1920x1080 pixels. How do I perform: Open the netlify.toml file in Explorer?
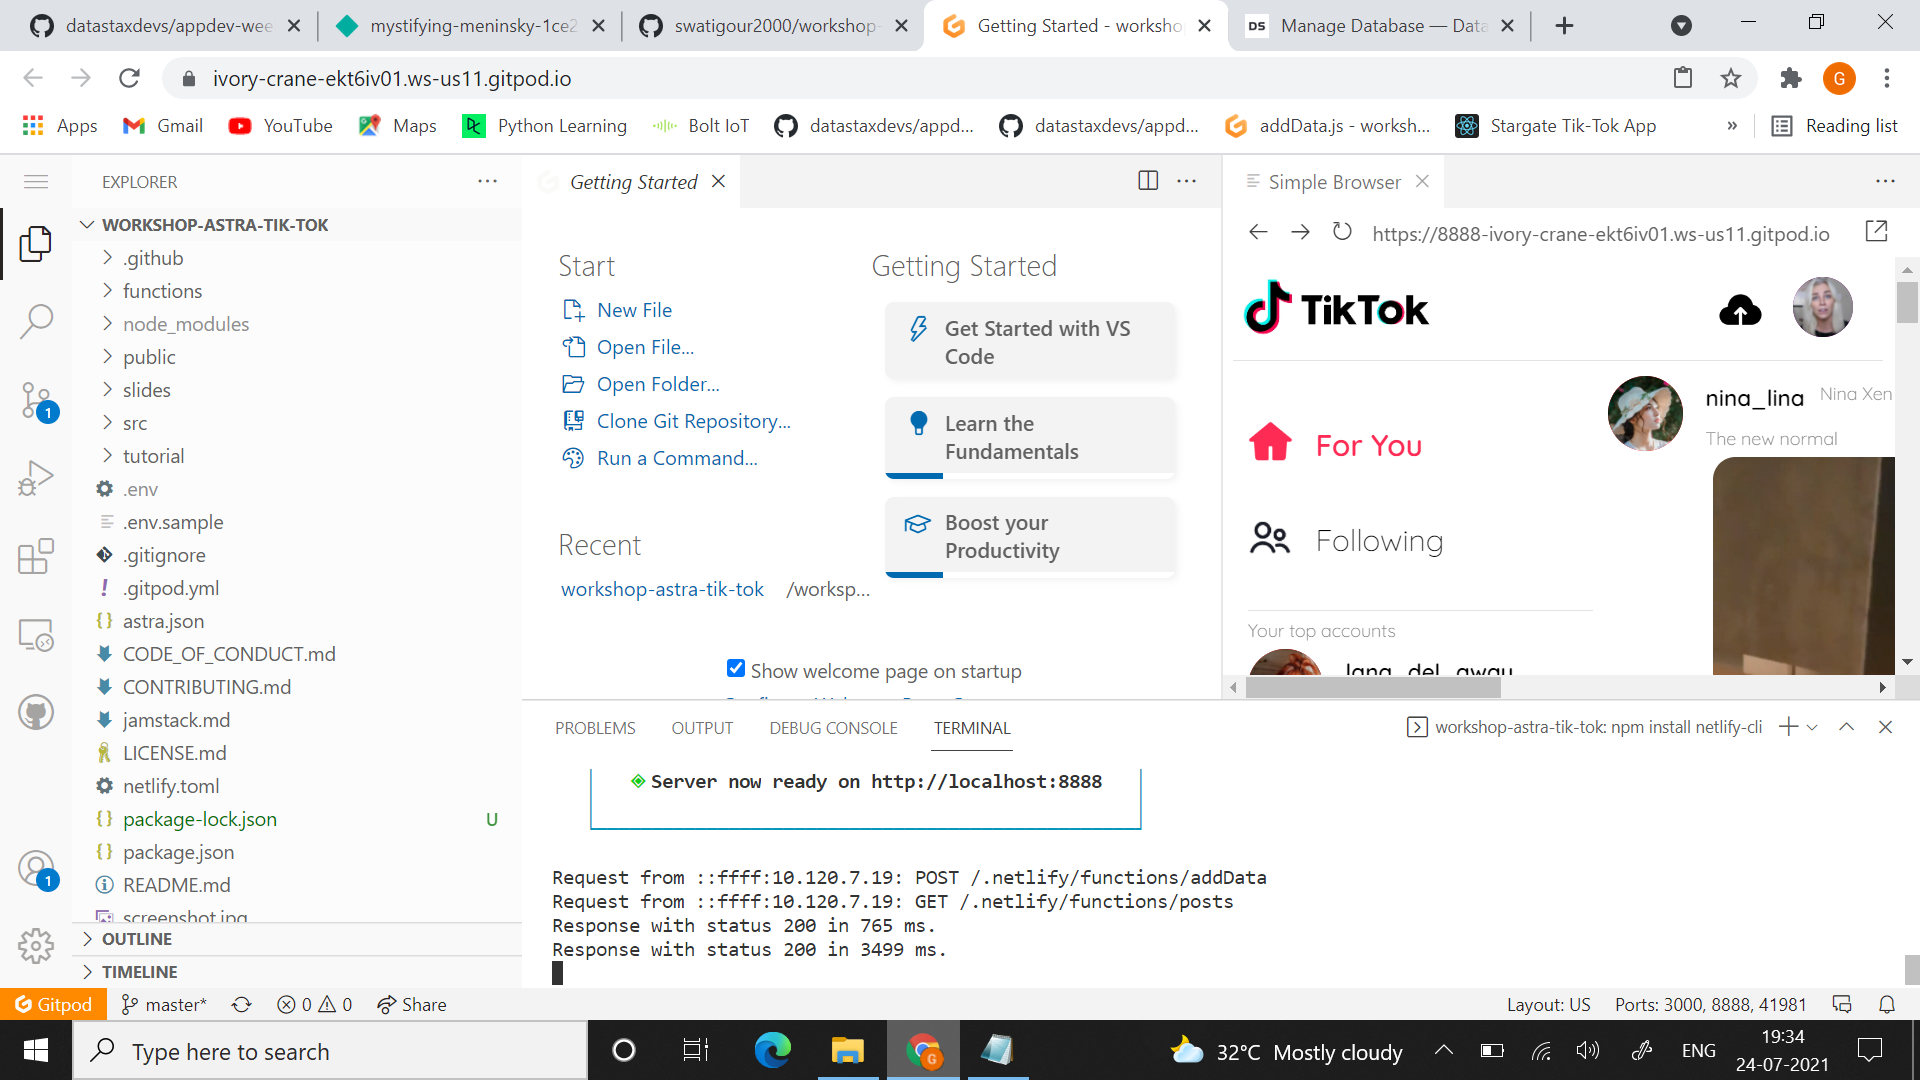point(171,786)
